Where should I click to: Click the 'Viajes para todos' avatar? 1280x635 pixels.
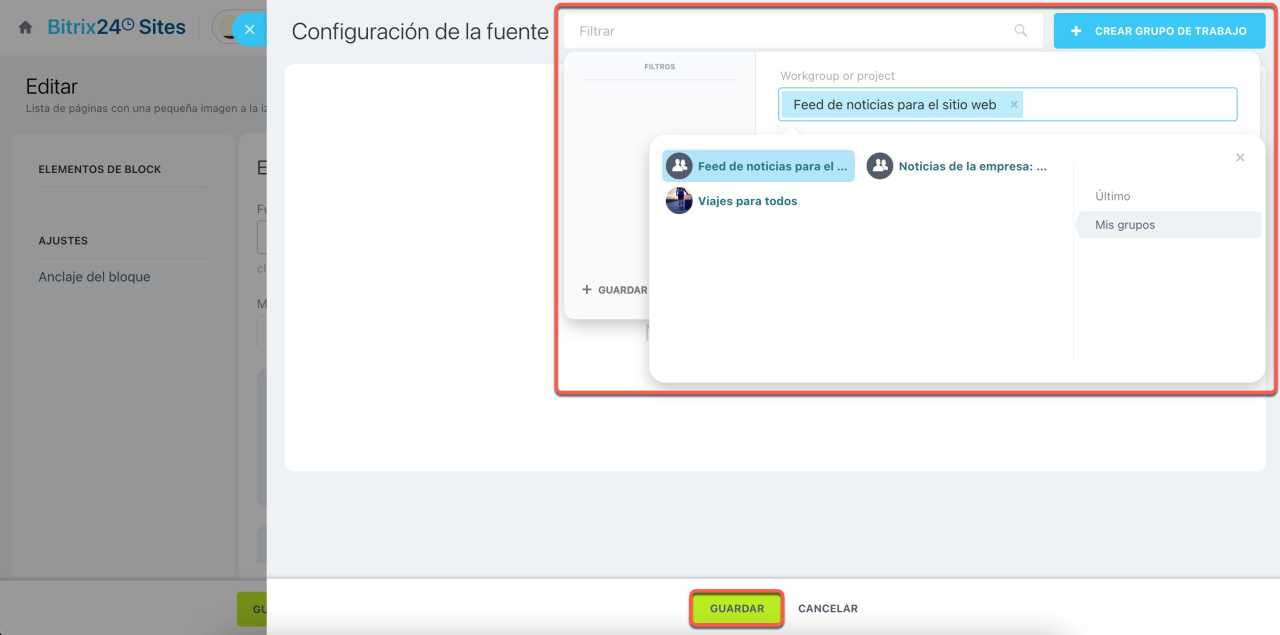pos(679,201)
